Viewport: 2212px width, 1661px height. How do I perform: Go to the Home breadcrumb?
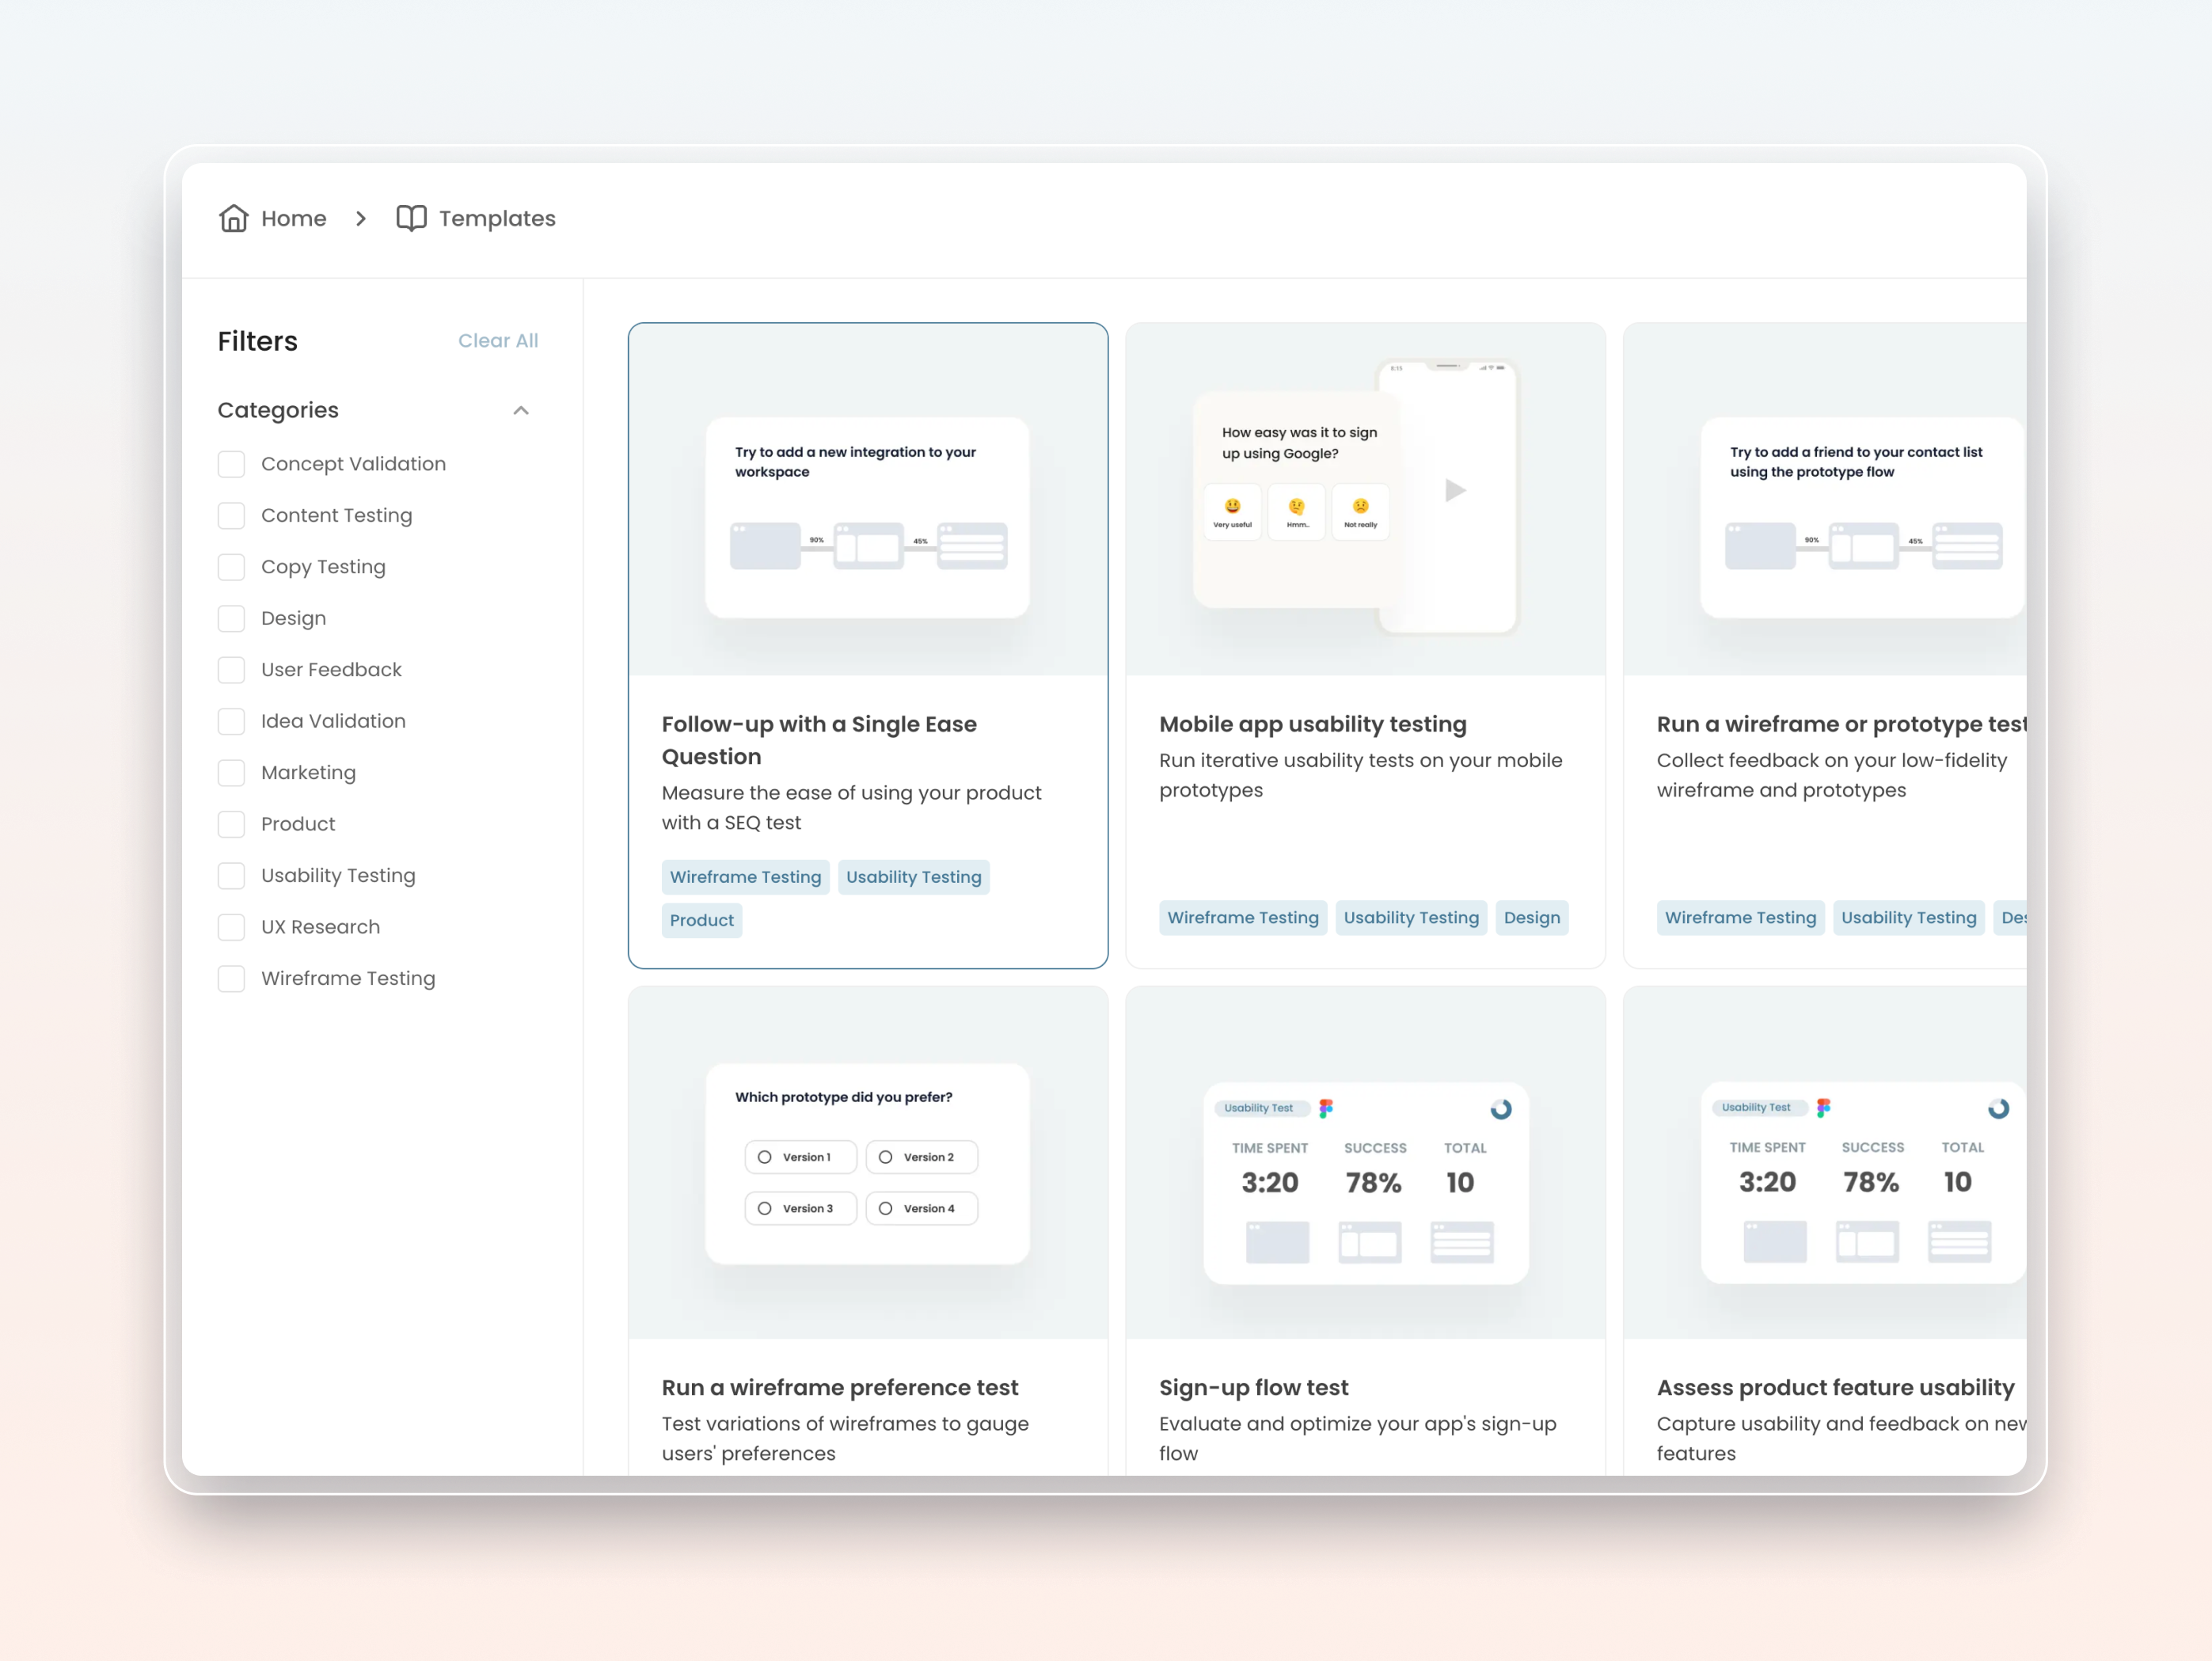293,218
